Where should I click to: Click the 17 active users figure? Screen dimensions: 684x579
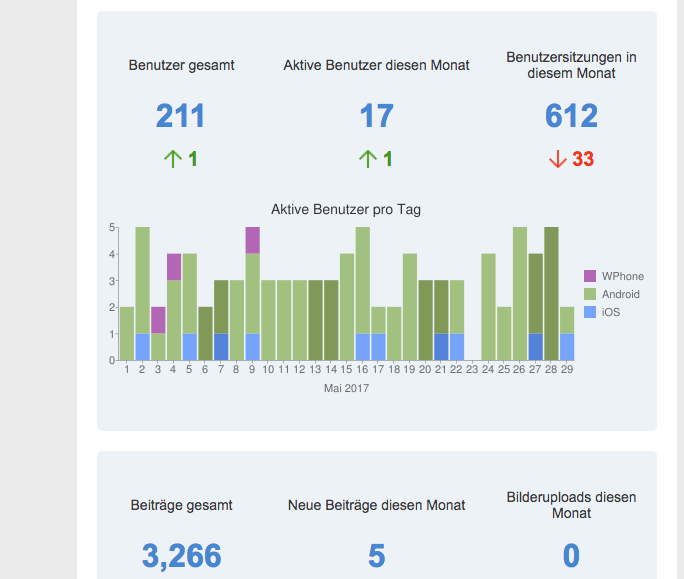coord(376,116)
